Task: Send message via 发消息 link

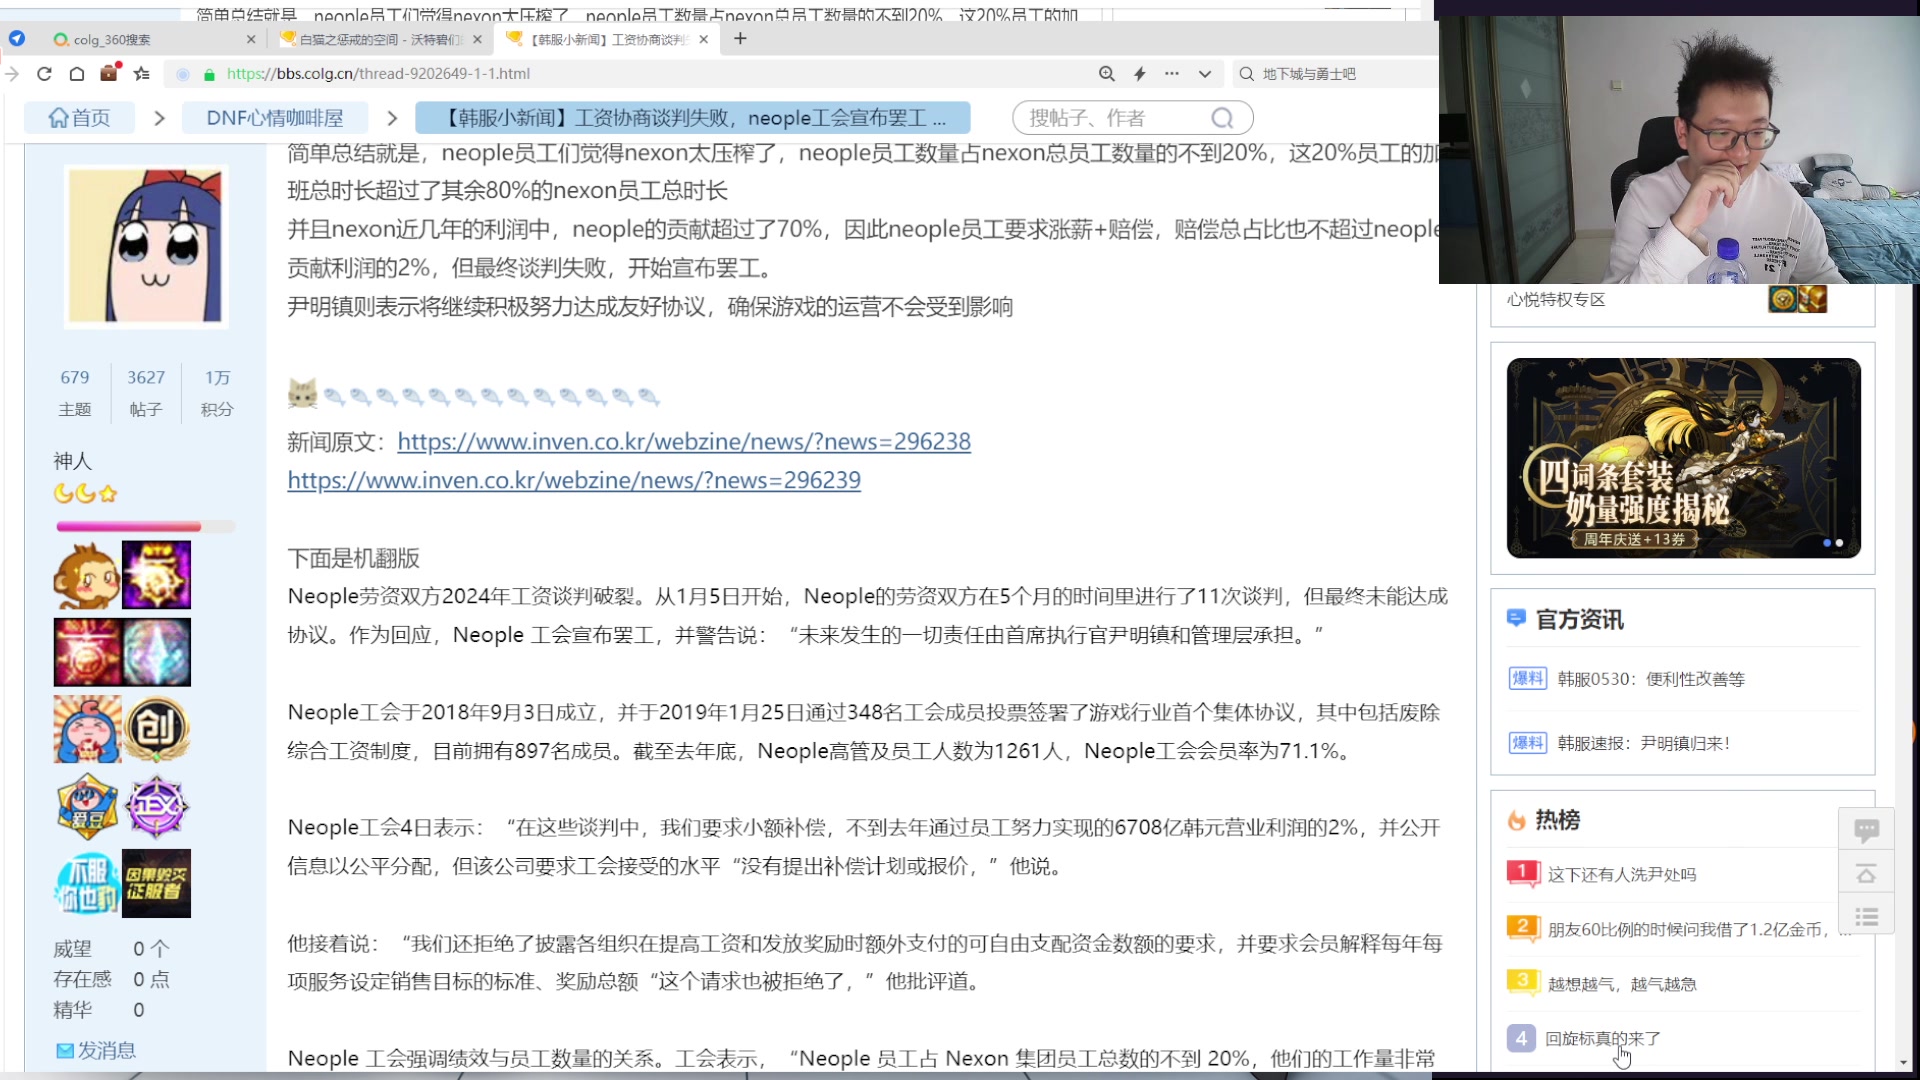Action: coord(96,1050)
